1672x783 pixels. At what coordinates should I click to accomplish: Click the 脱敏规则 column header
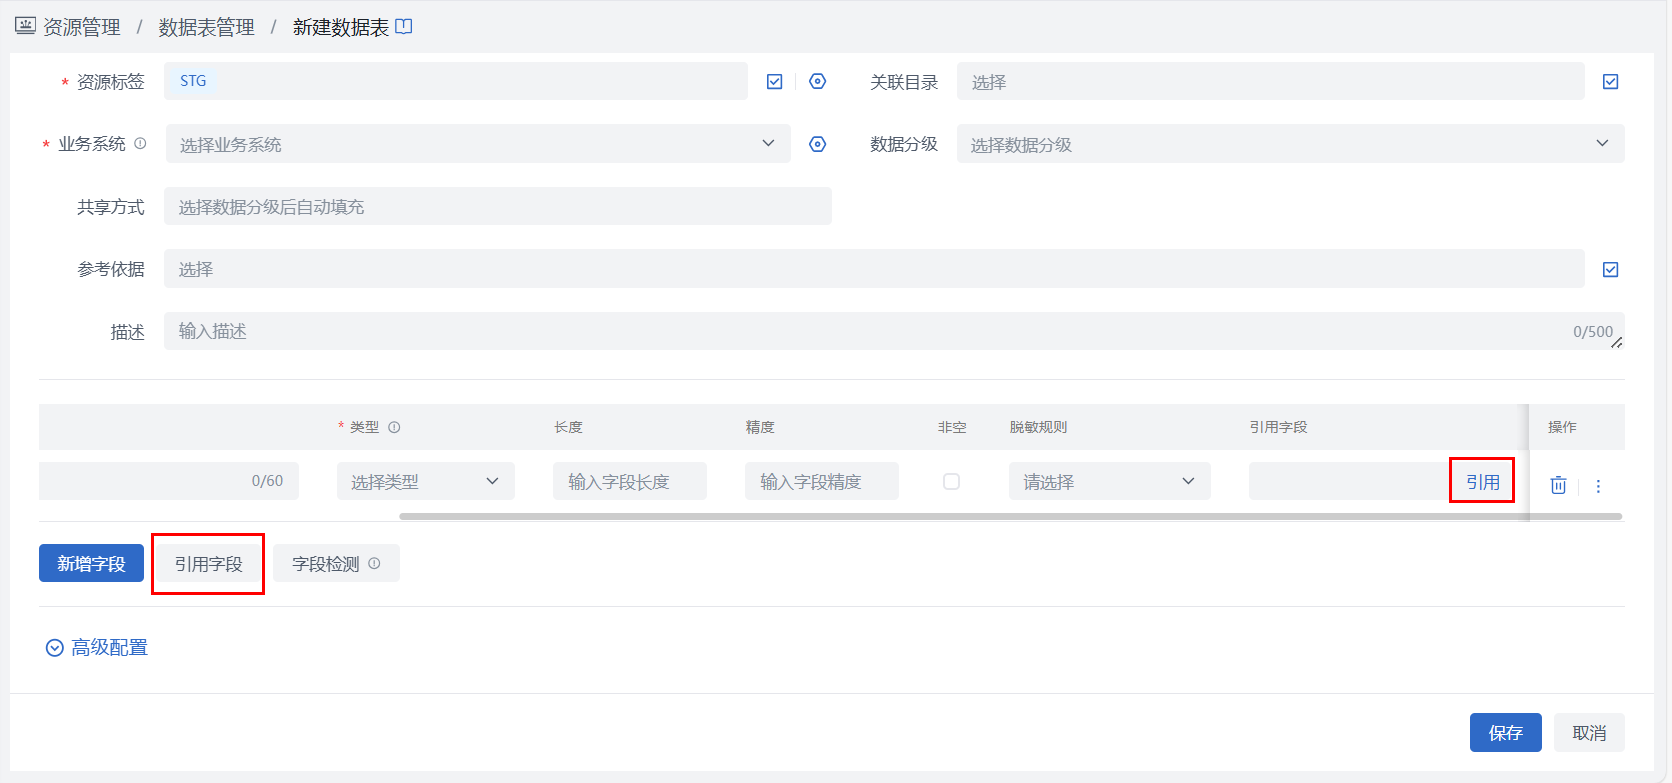(x=1038, y=427)
